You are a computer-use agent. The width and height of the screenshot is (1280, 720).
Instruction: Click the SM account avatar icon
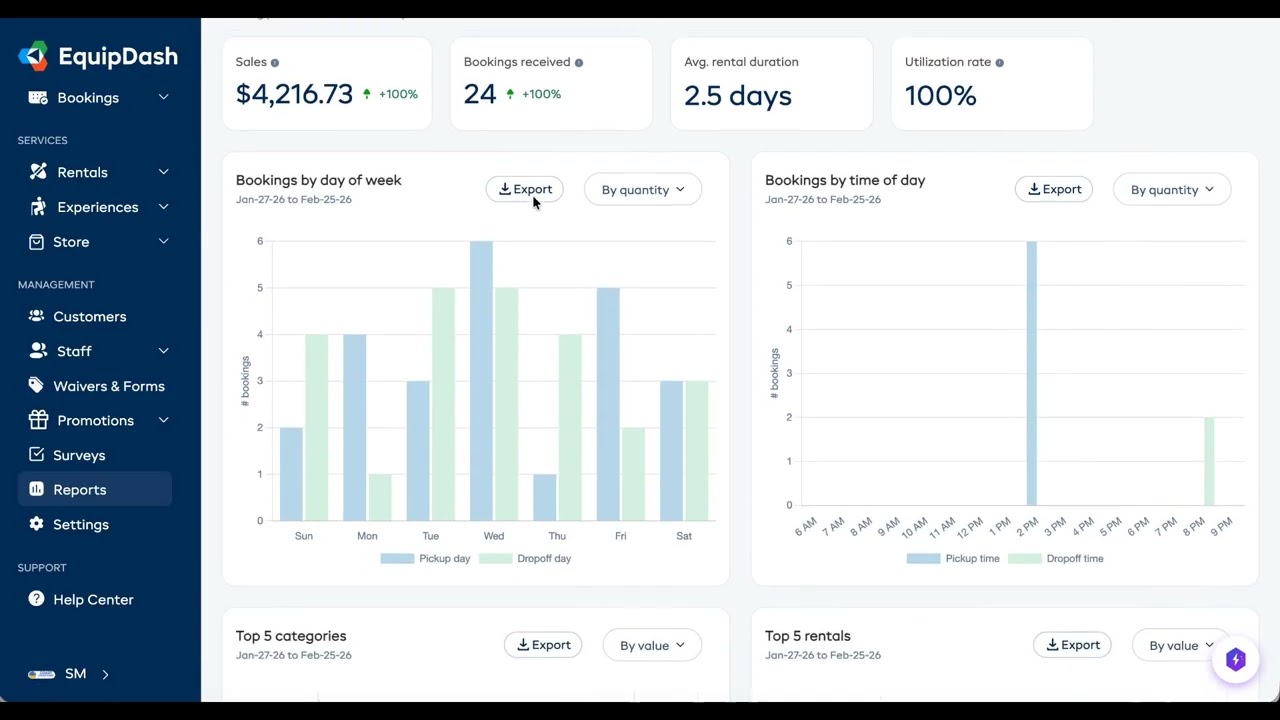pyautogui.click(x=41, y=674)
